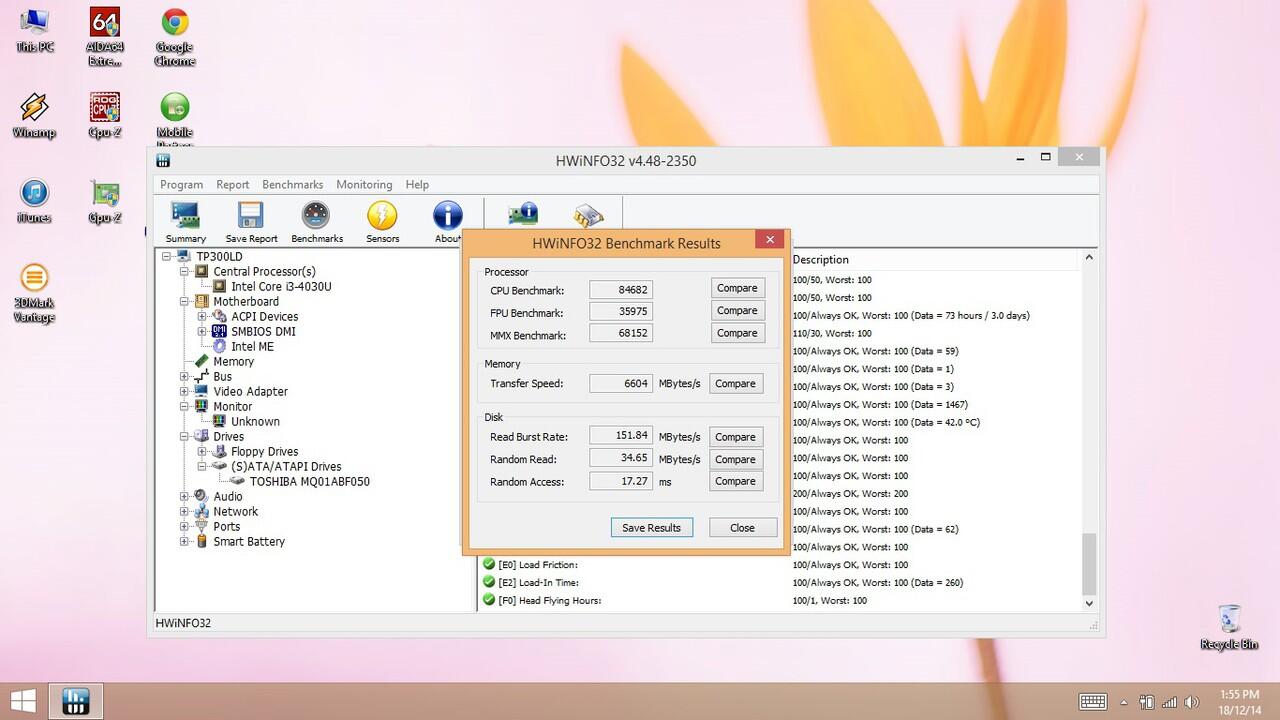Select the Intel ME tree item
This screenshot has height=720, width=1280.
click(252, 347)
